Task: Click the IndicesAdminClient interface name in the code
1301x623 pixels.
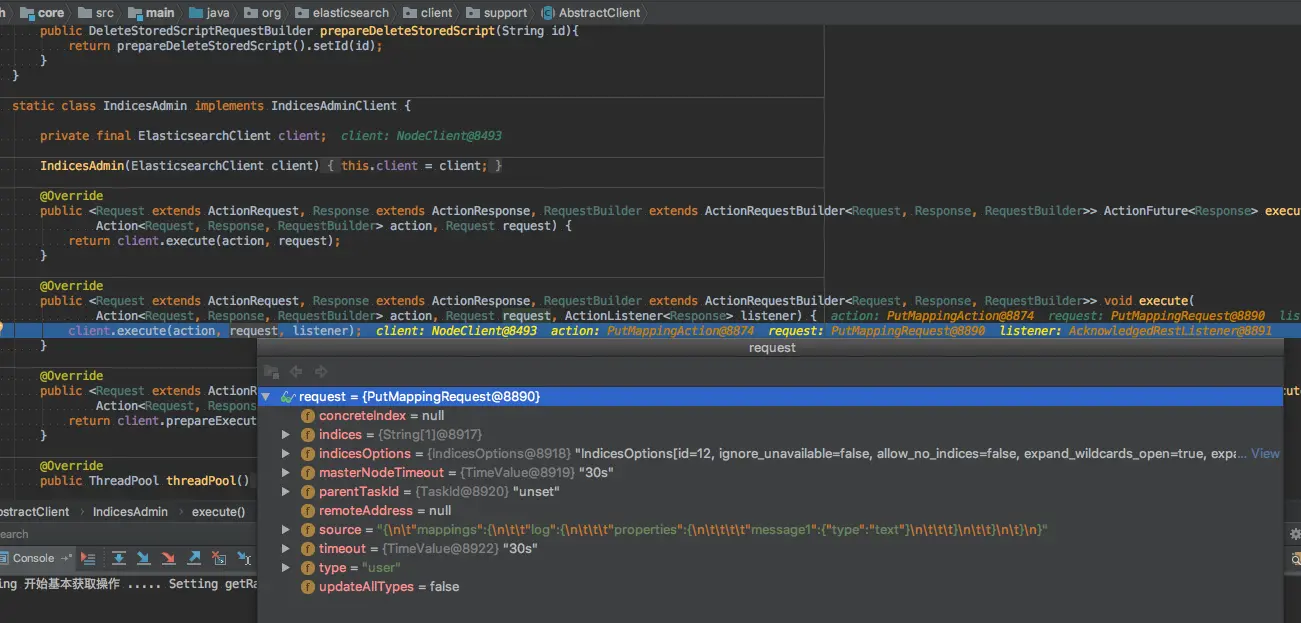Action: click(334, 106)
